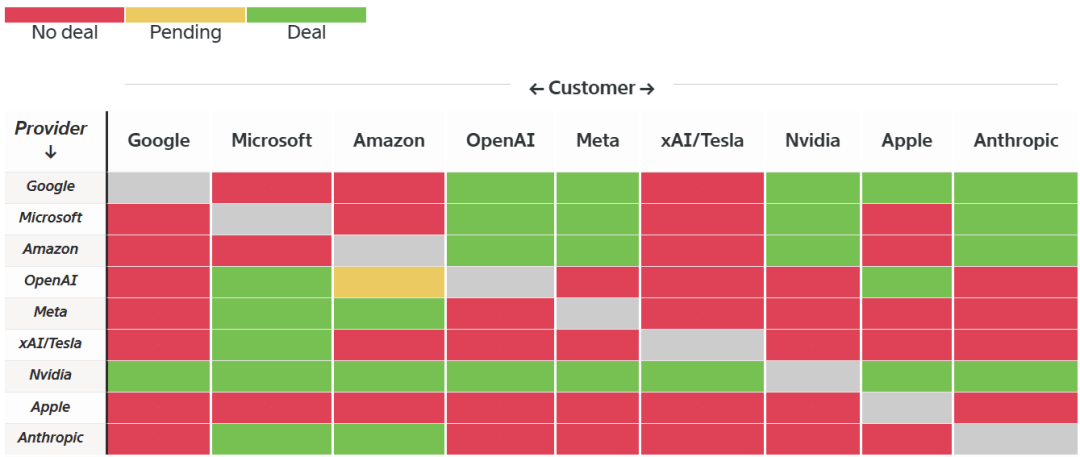The image size is (1080, 457).
Task: Click the Anthropic provider to Microsoft customer cell
Action: (x=271, y=439)
